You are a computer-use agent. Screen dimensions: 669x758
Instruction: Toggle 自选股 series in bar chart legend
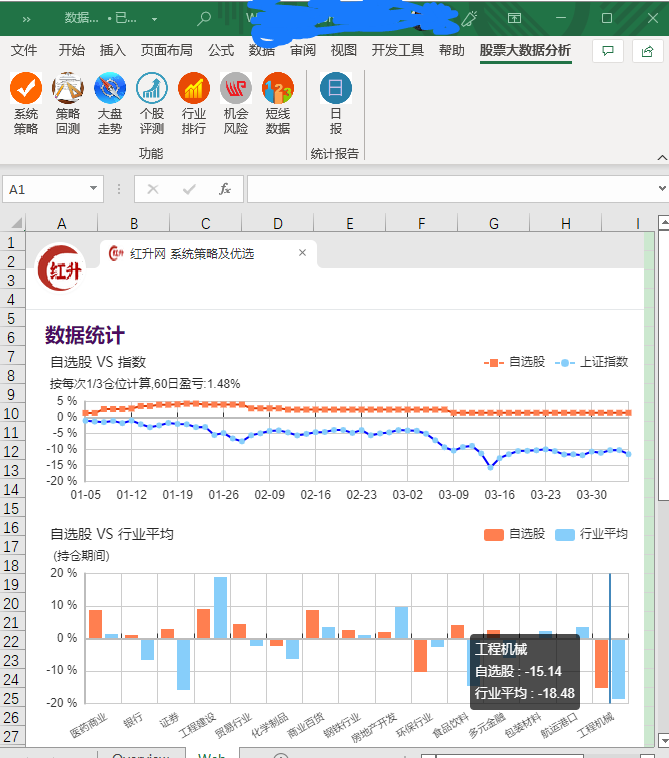click(514, 534)
